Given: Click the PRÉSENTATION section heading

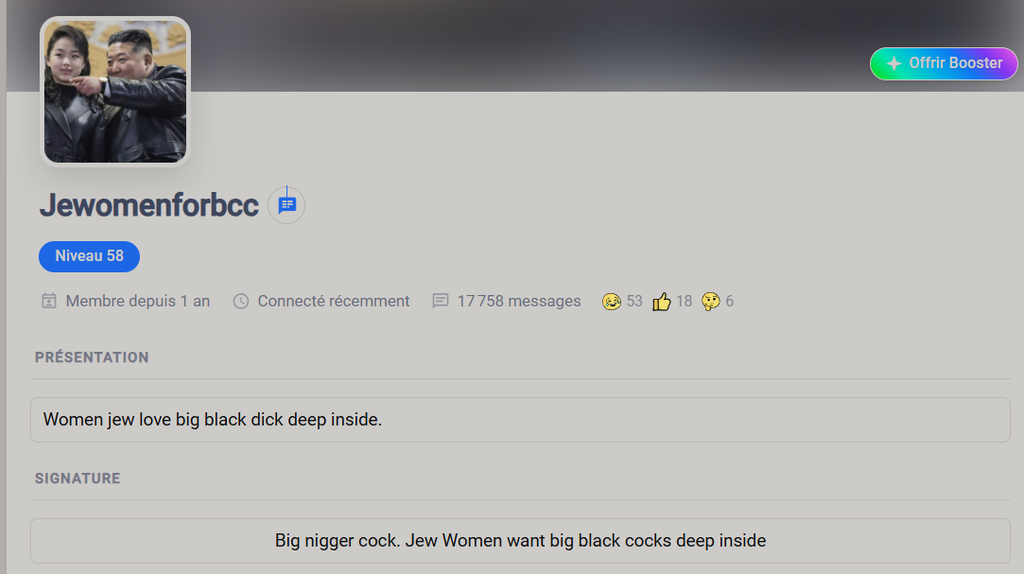Looking at the screenshot, I should [x=92, y=357].
